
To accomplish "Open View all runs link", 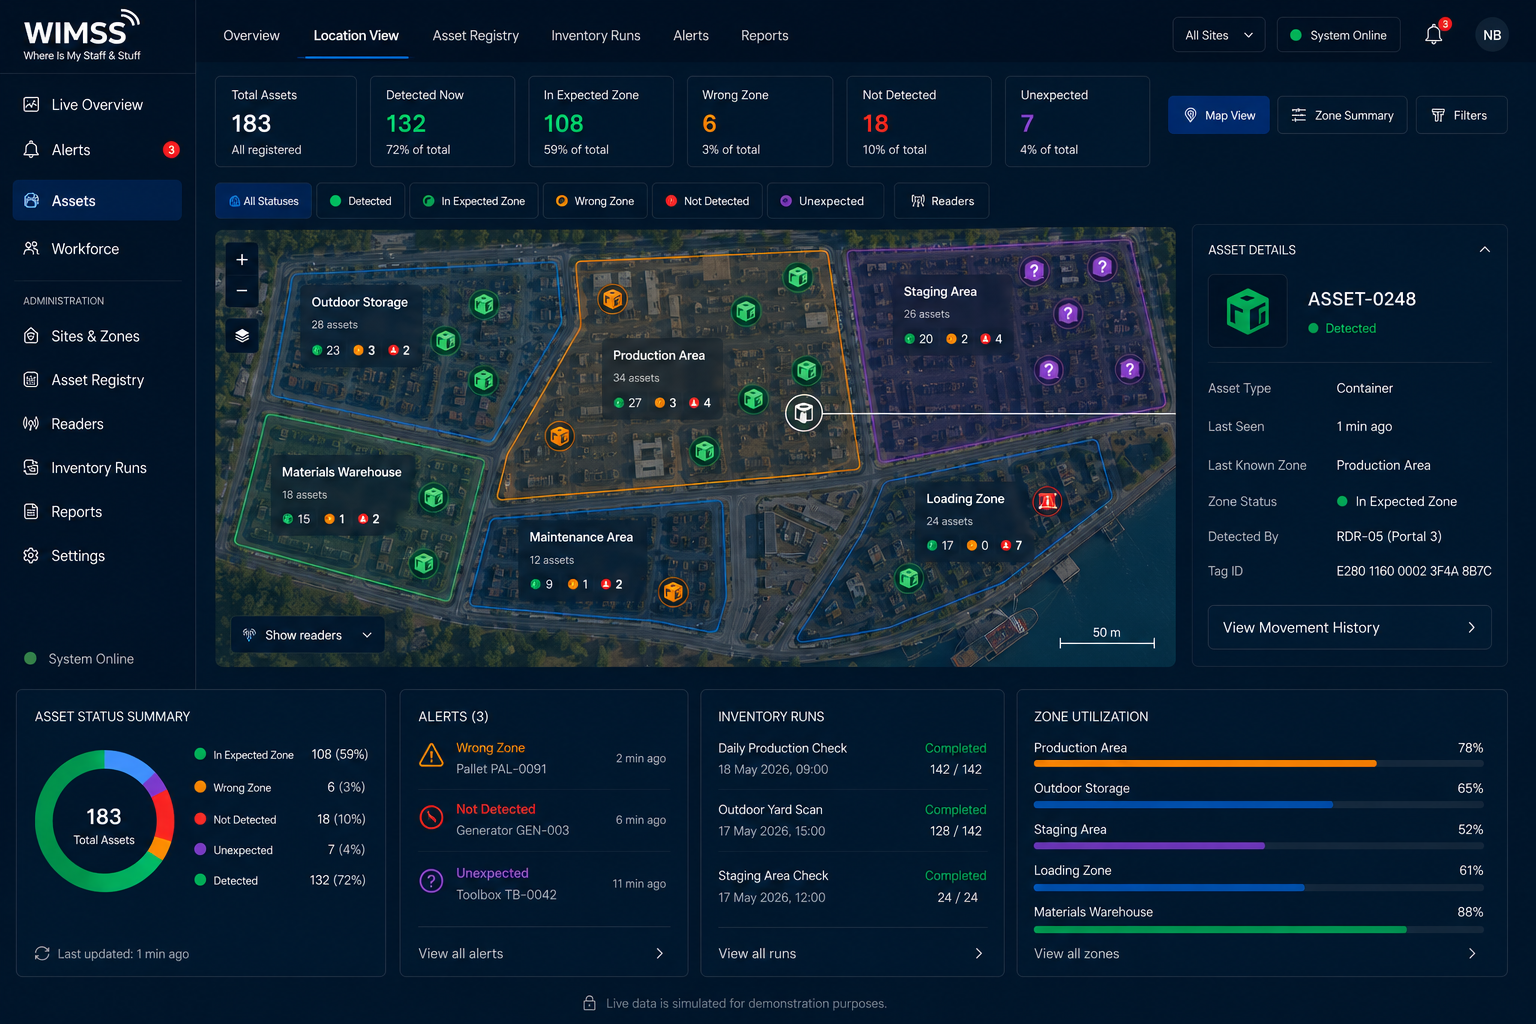I will tap(851, 954).
